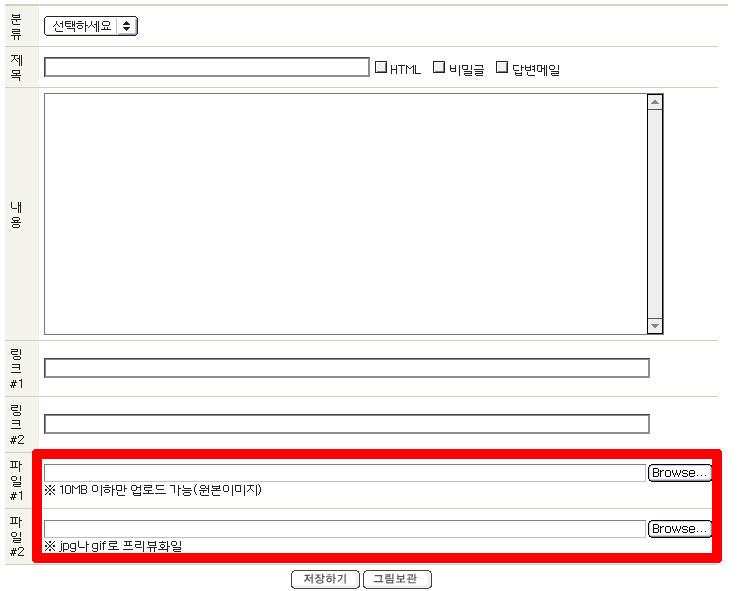This screenshot has height=591, width=740.
Task: Click Browse button for 파일 #2
Action: pos(679,529)
